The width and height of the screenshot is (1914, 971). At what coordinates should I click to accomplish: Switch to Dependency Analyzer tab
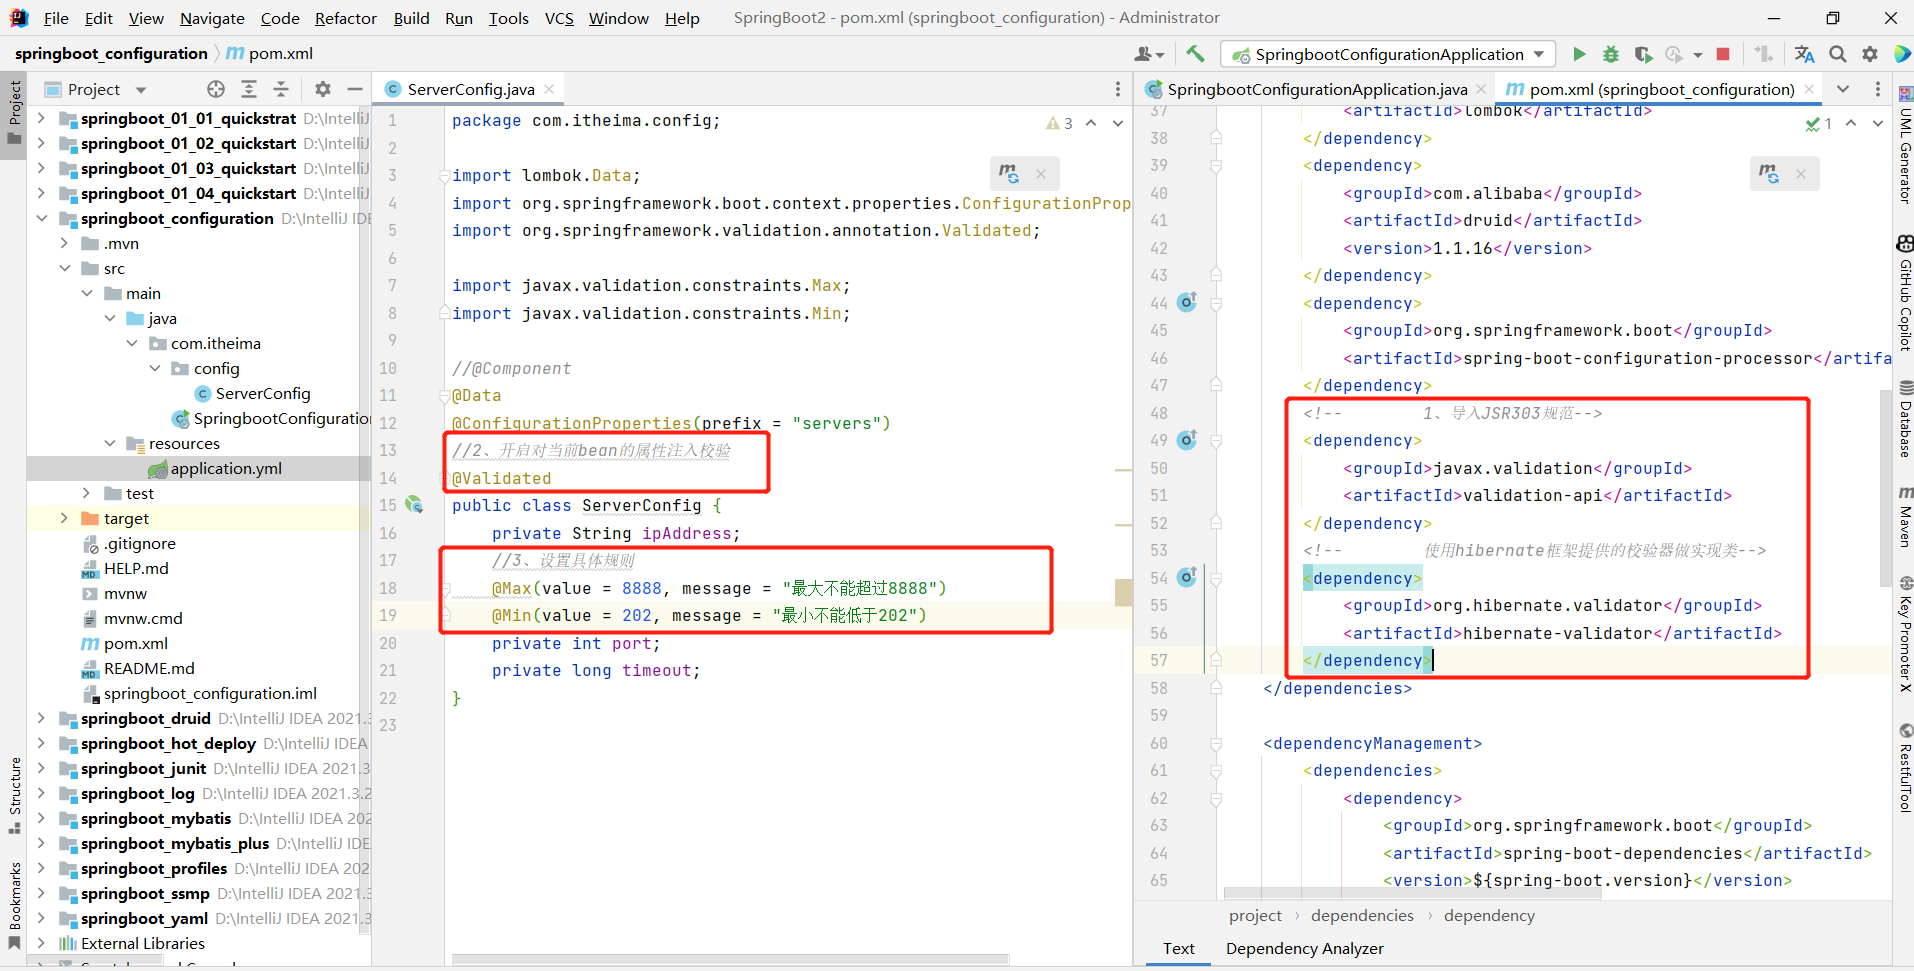1305,948
